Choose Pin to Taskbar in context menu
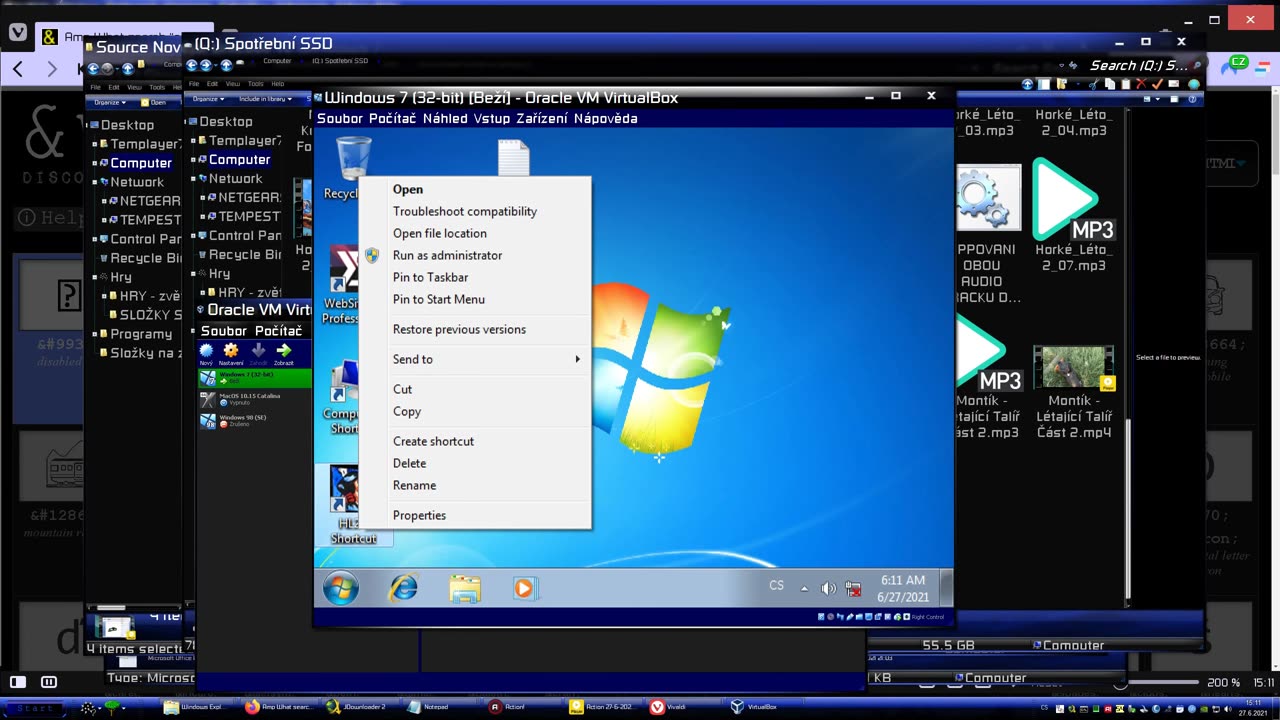1280x720 pixels. (x=430, y=277)
